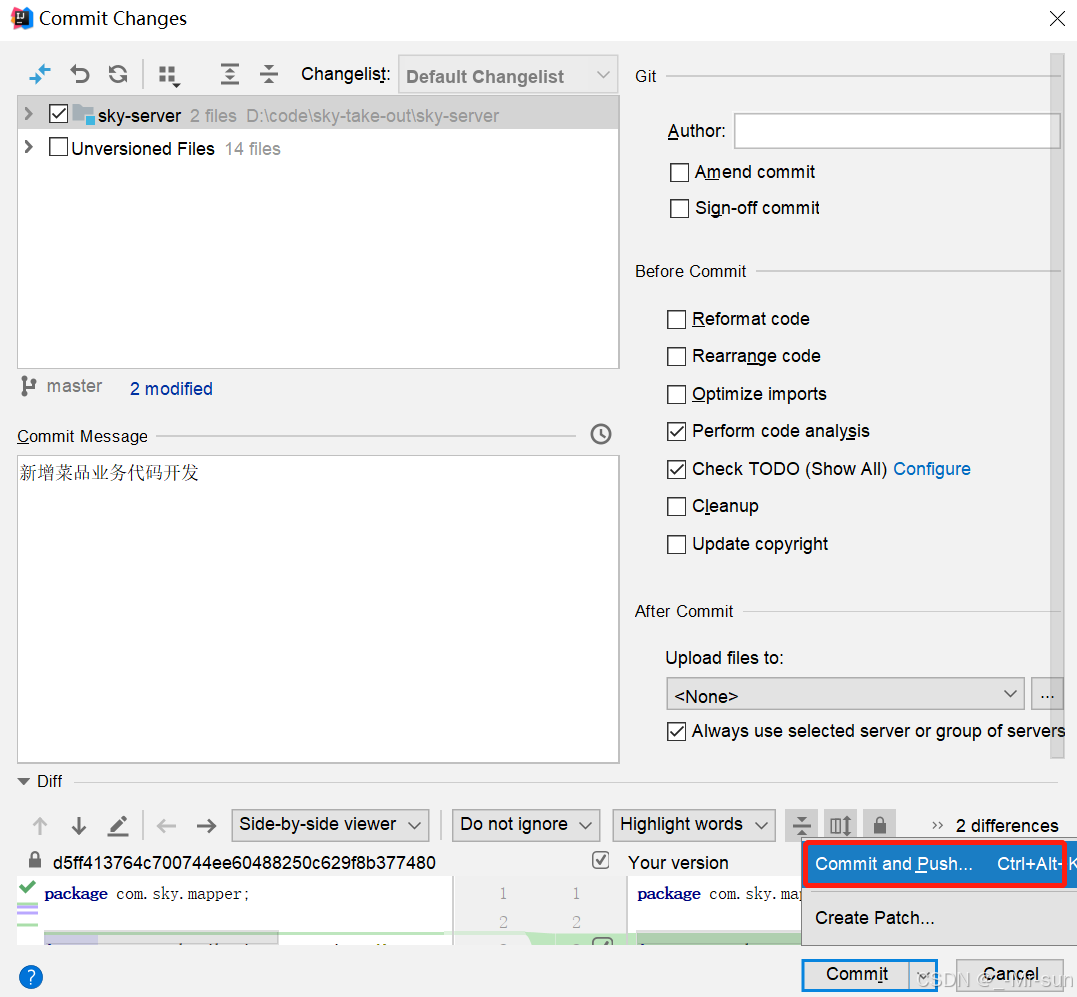The height and width of the screenshot is (997, 1077).
Task: Go to previous difference up arrow
Action: click(40, 825)
